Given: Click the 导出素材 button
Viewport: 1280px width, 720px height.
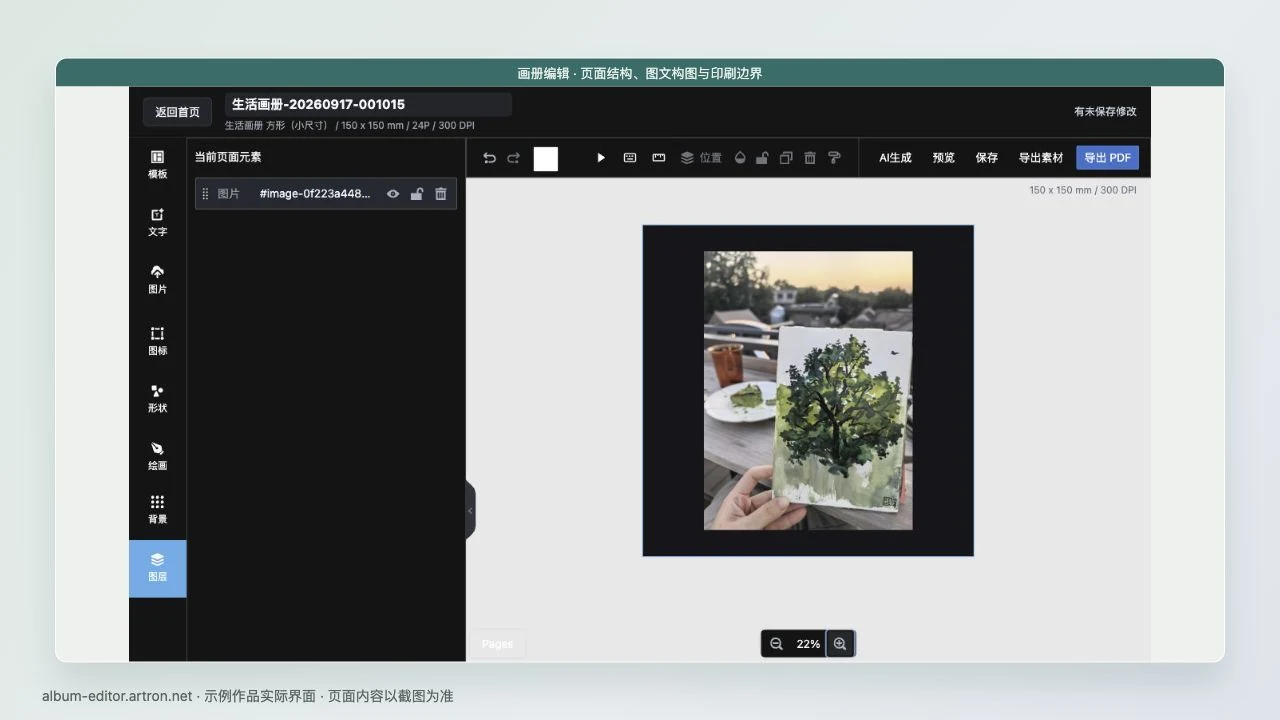Looking at the screenshot, I should (1041, 158).
